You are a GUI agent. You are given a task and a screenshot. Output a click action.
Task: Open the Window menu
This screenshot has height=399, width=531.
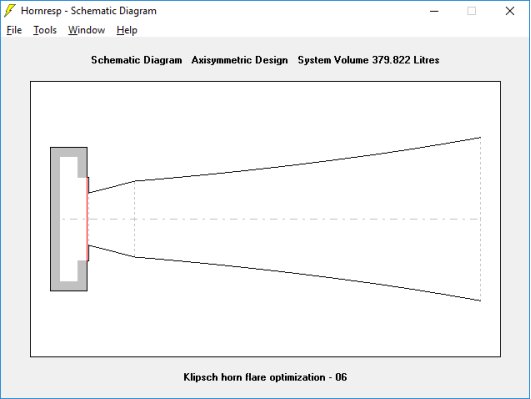(x=86, y=30)
